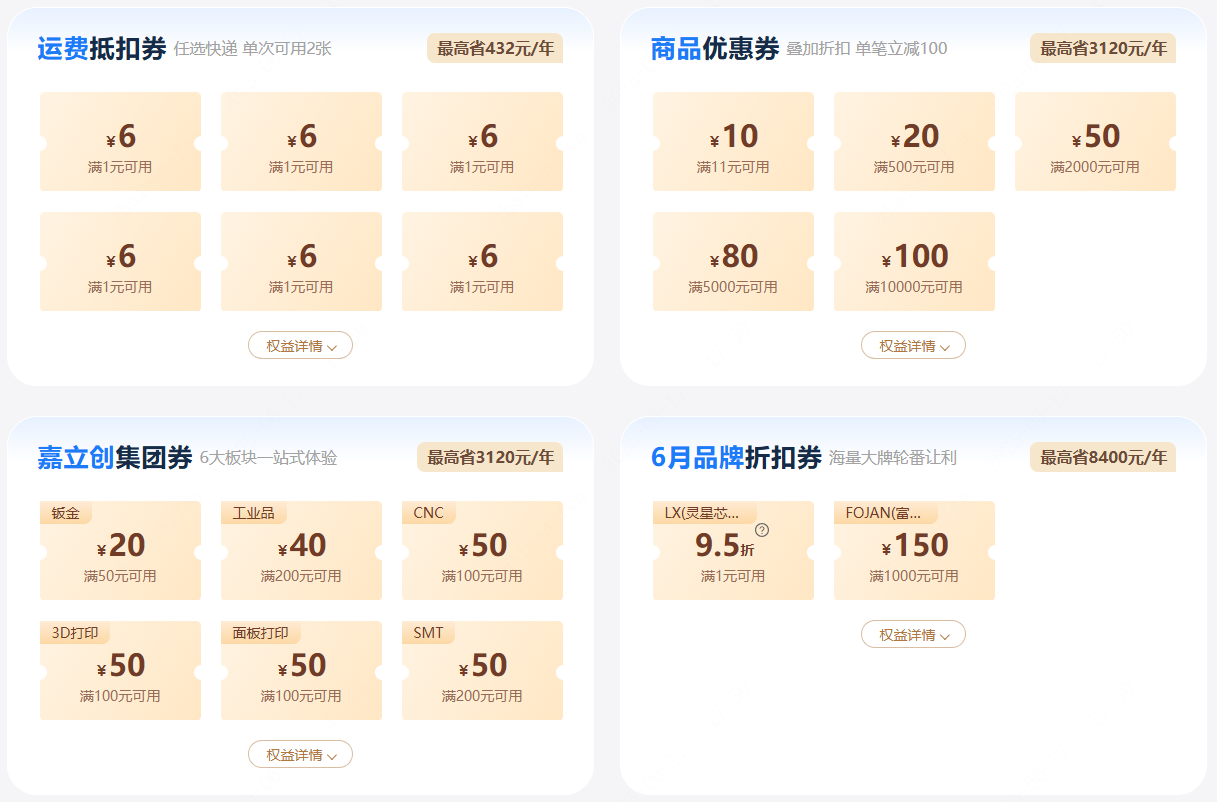Select the 钣金 ¥20 coupon
This screenshot has width=1217, height=802.
click(120, 552)
